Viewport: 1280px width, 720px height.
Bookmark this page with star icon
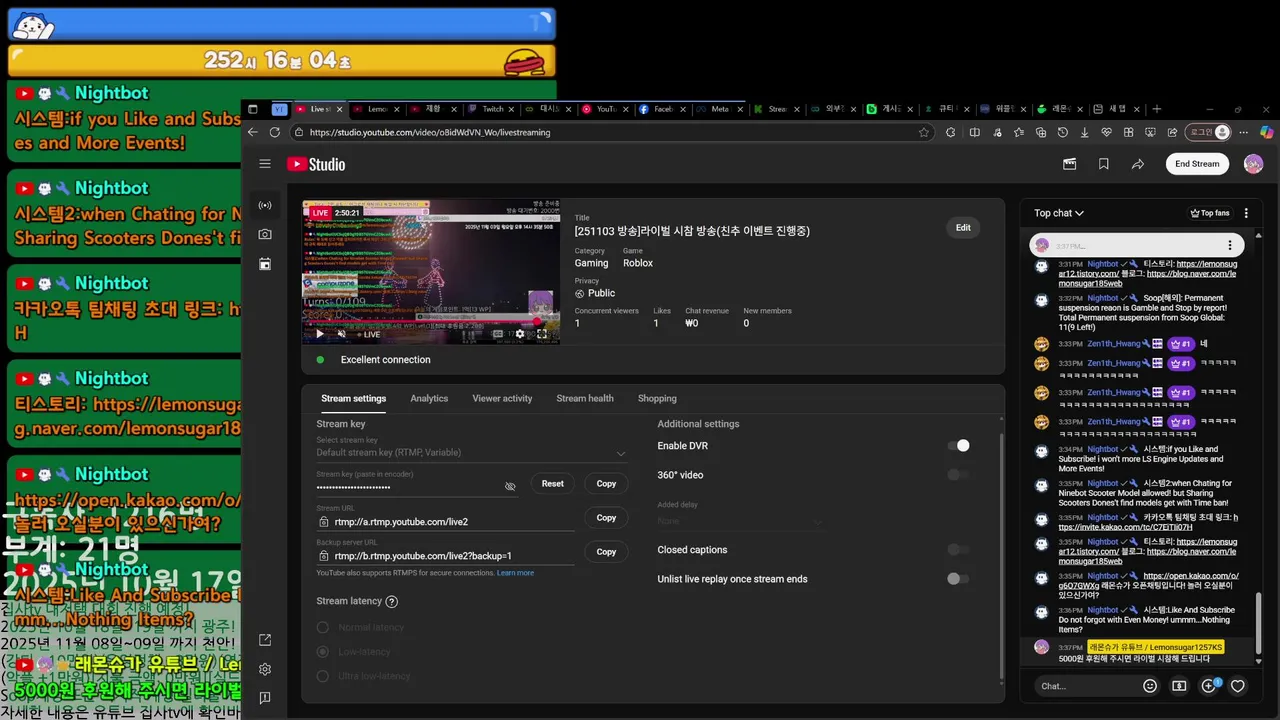(924, 132)
